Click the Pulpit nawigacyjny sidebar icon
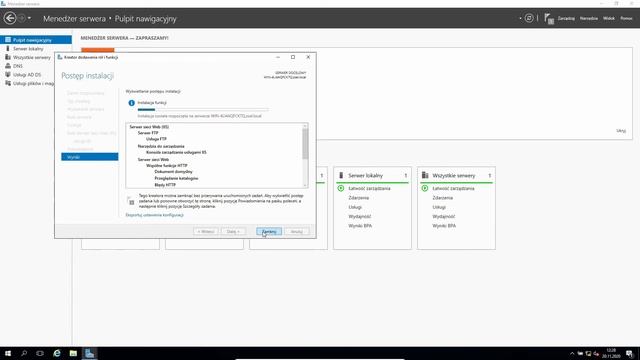The height and width of the screenshot is (360, 640). click(8, 40)
